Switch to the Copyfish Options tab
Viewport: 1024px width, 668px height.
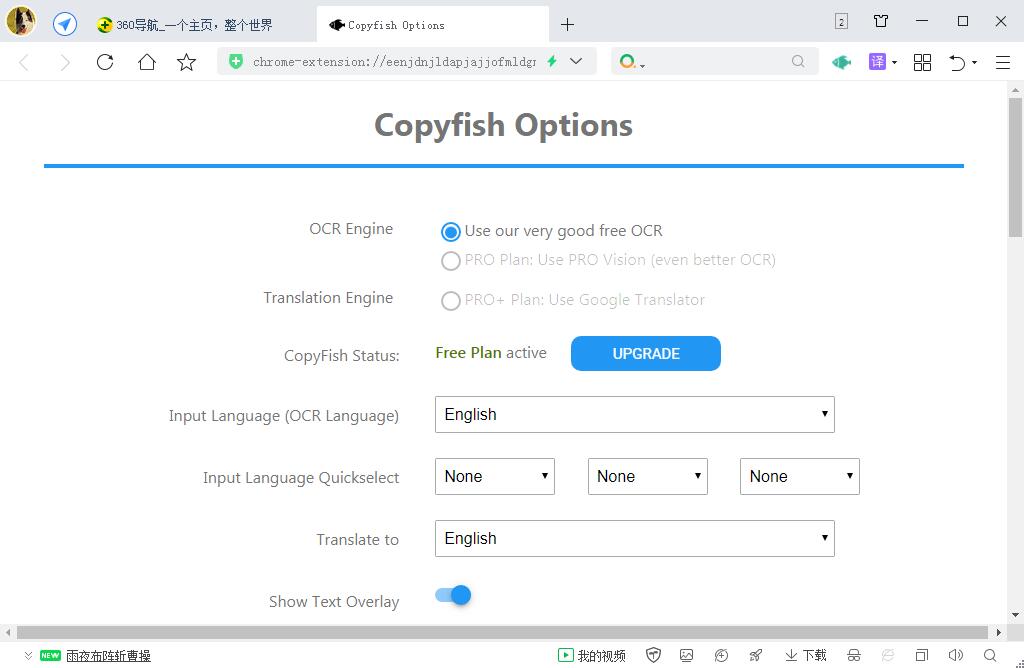point(432,25)
